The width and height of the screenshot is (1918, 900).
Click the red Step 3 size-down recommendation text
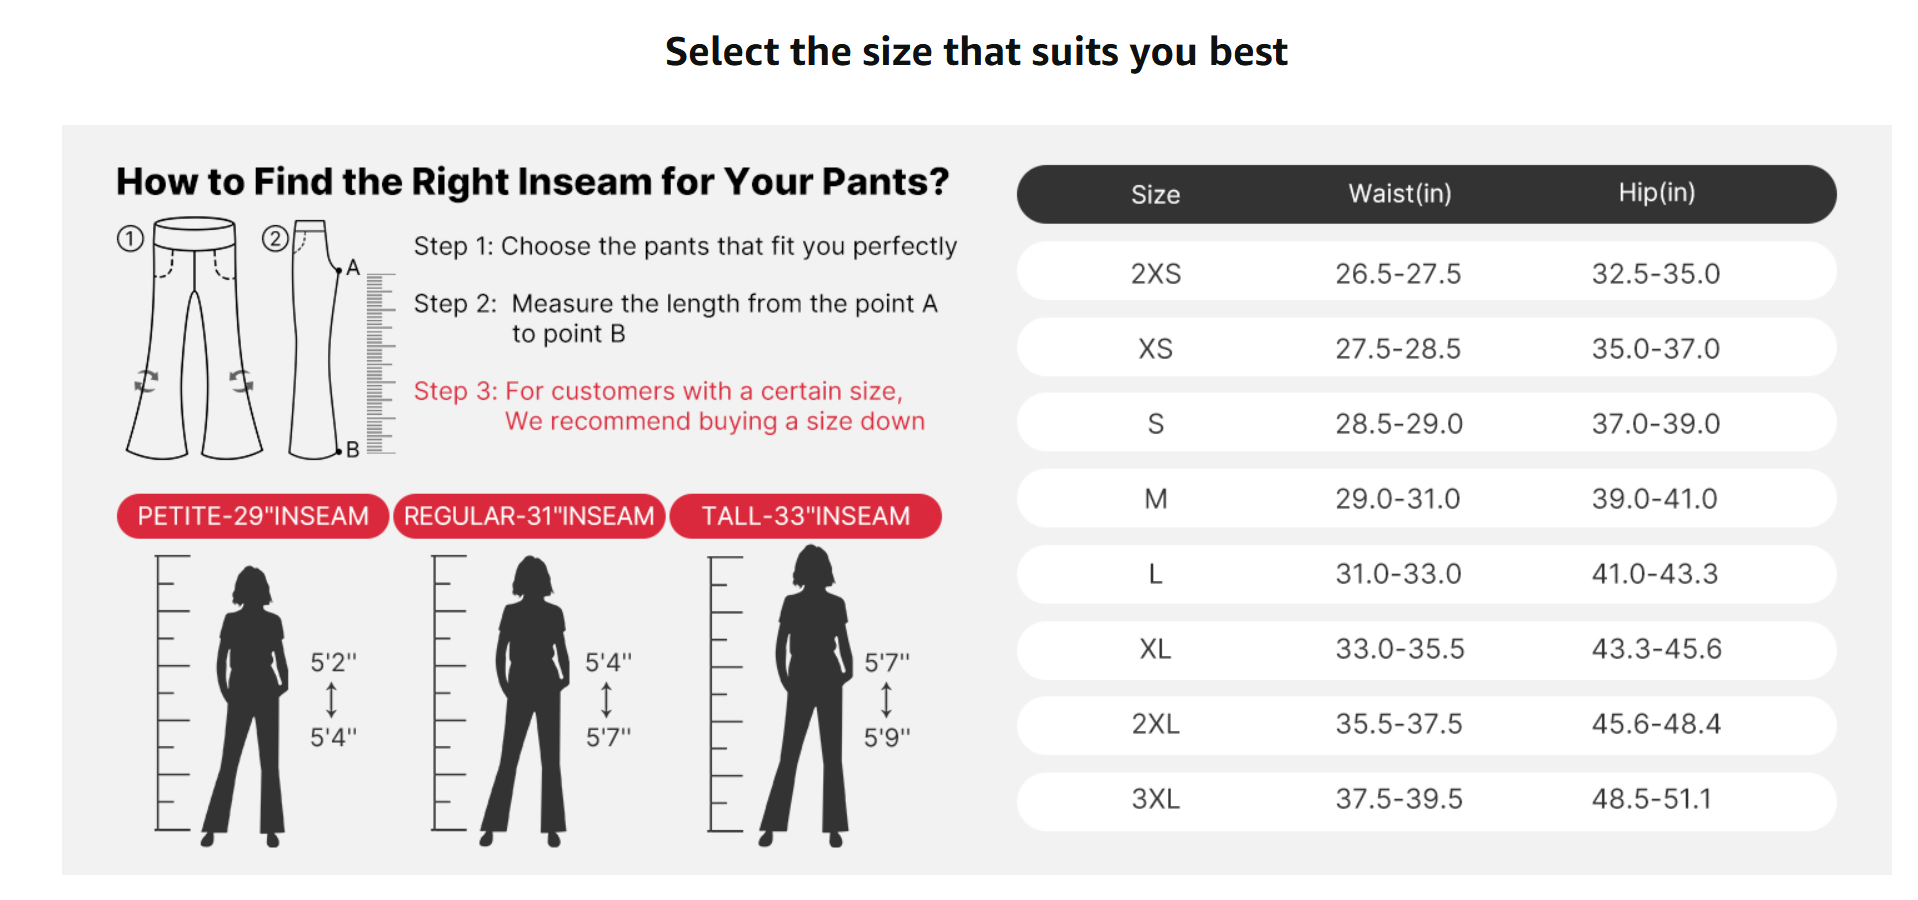(x=669, y=406)
